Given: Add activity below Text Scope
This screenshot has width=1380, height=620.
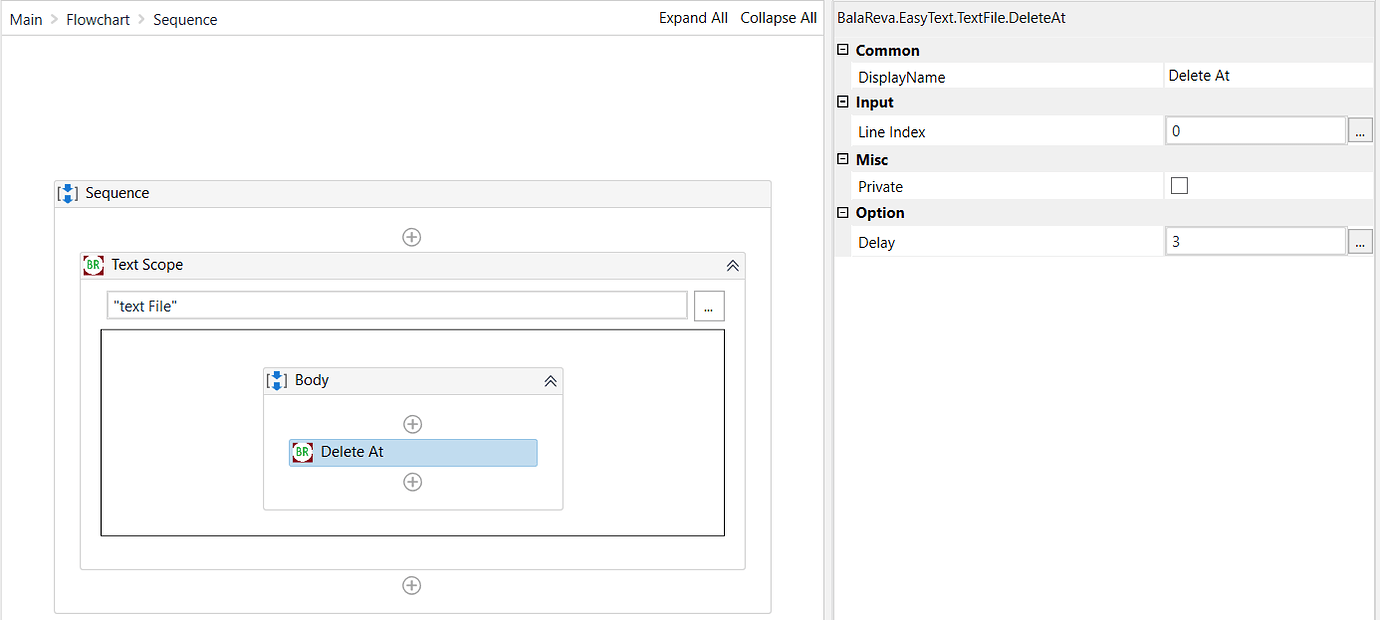Looking at the screenshot, I should pyautogui.click(x=411, y=586).
